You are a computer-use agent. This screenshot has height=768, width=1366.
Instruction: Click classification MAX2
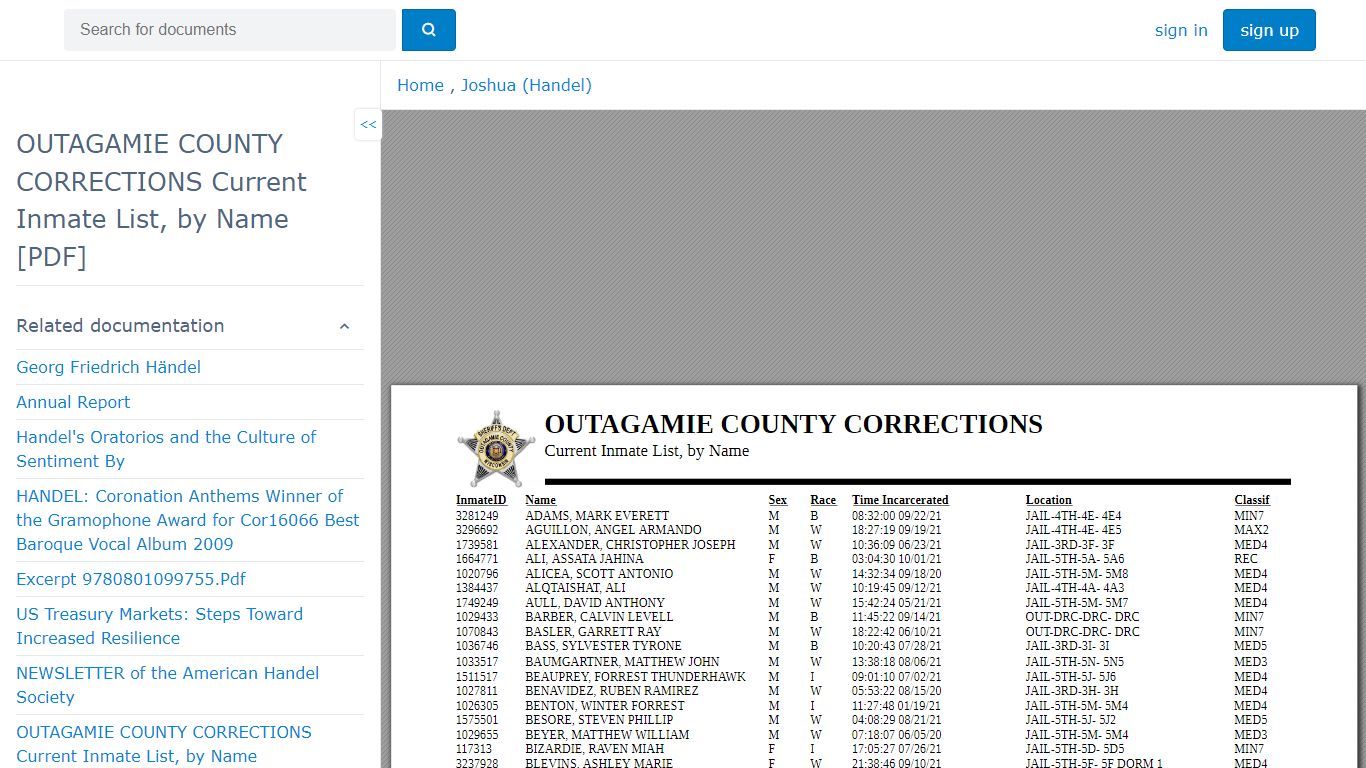pos(1251,530)
